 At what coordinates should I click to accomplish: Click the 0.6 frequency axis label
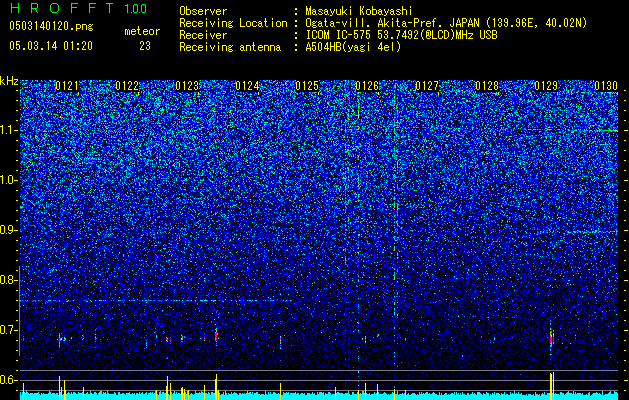[8, 380]
